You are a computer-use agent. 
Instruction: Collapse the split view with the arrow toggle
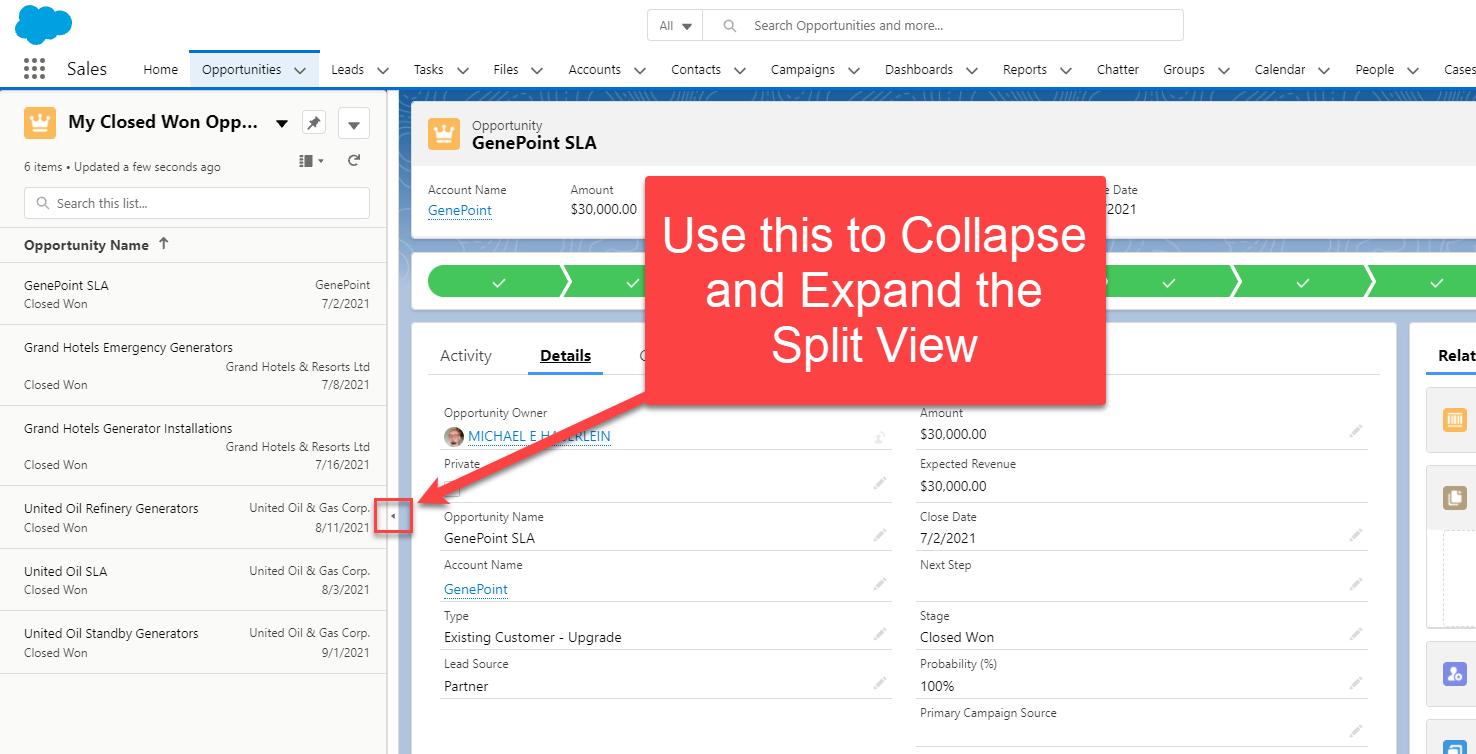point(393,515)
